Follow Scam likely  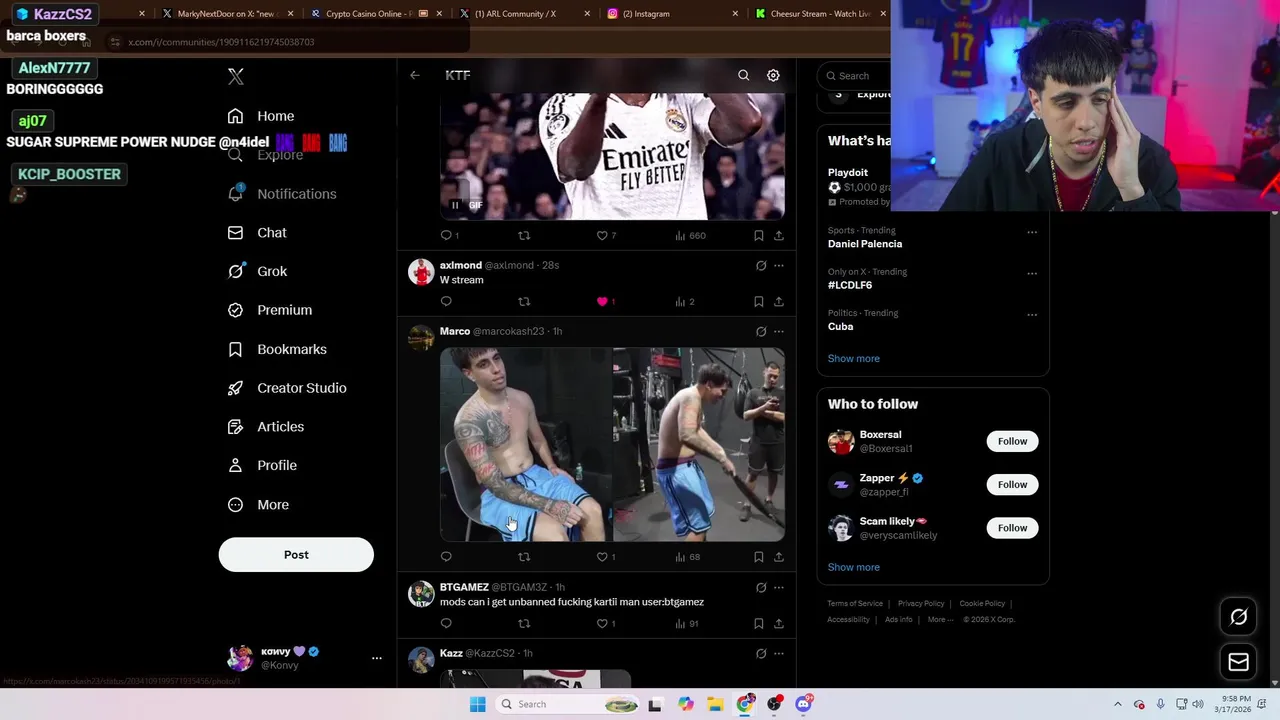tap(1012, 528)
